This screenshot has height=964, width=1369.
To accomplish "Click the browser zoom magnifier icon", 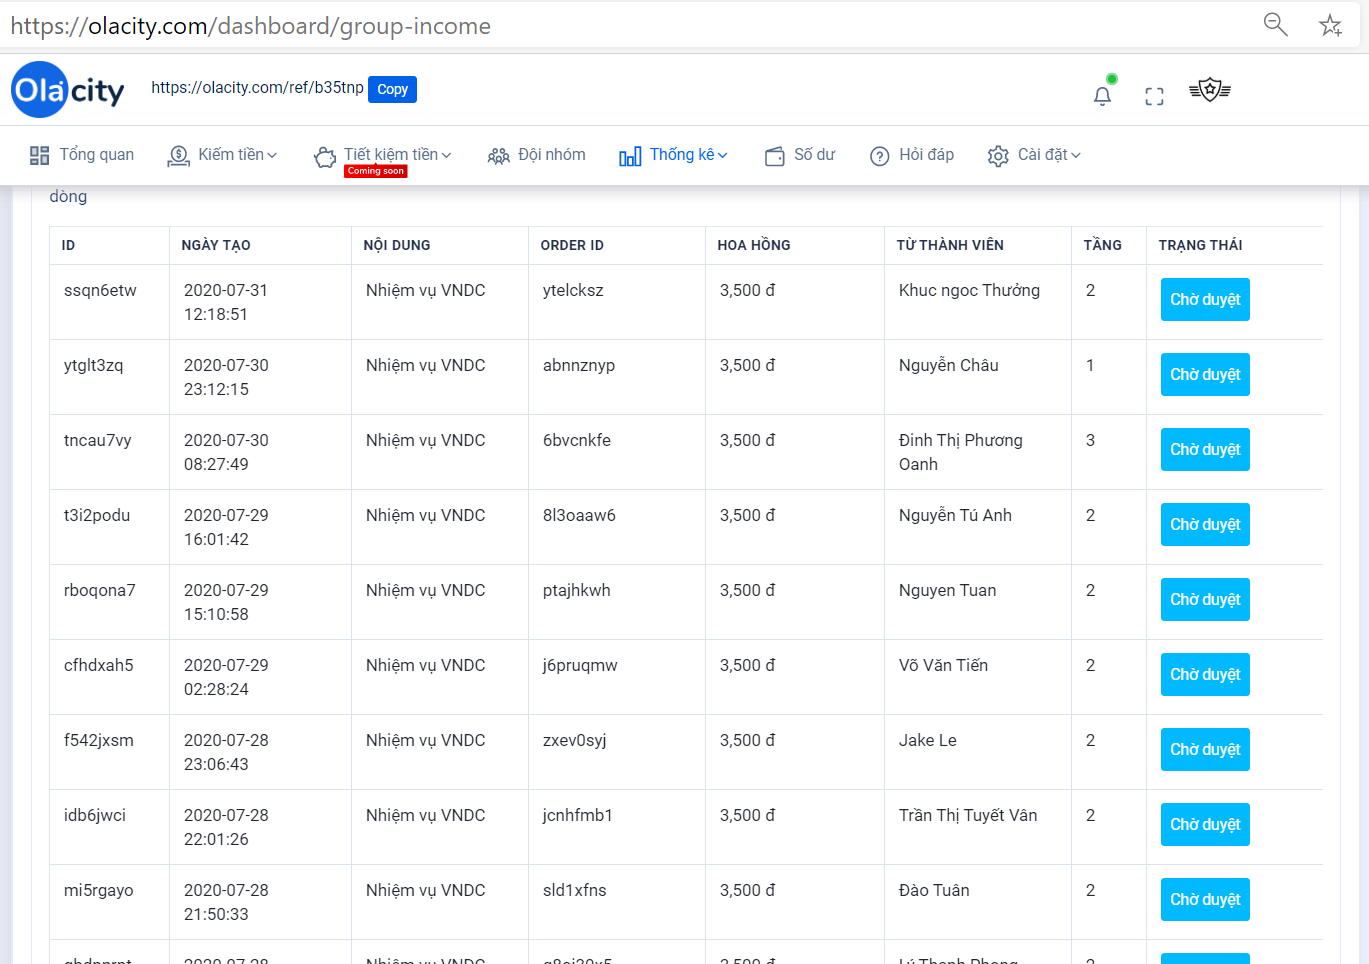I will click(1275, 24).
